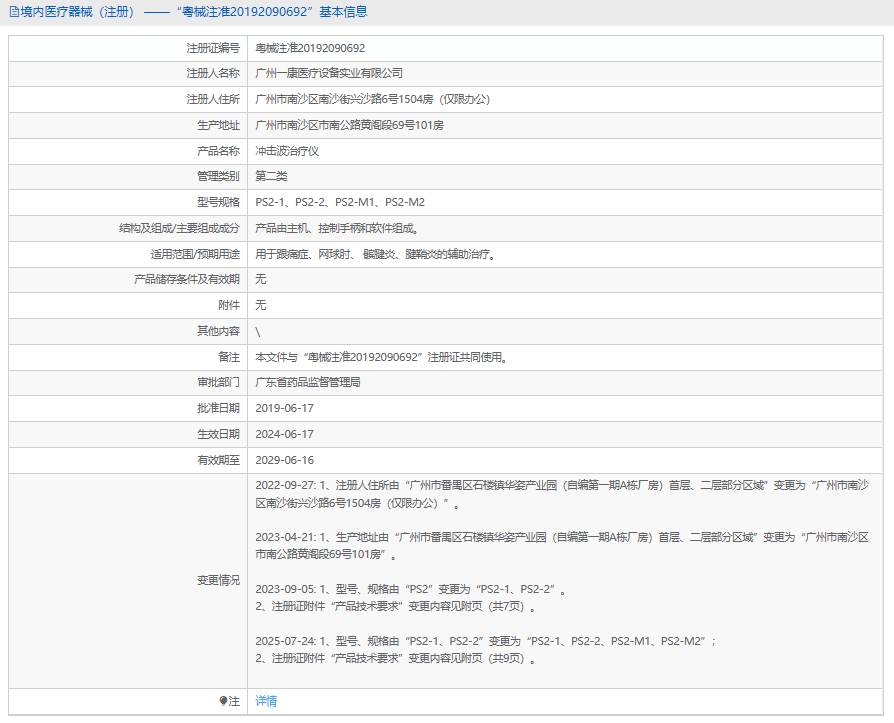This screenshot has height=723, width=894.
Task: Click the bulb icon beside 注 label
Action: point(224,701)
